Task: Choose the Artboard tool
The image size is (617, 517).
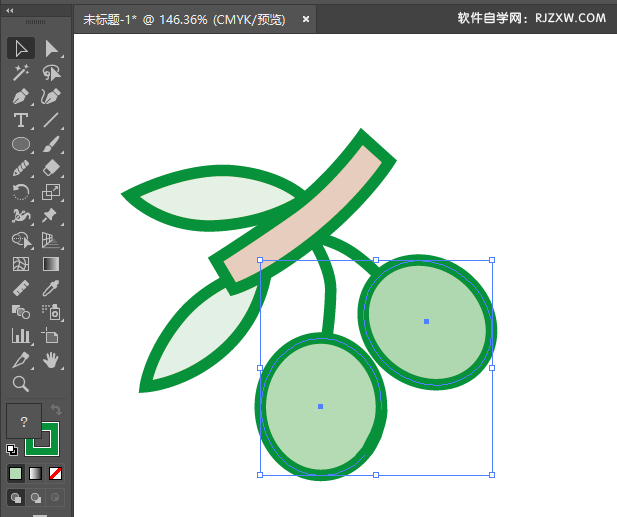Action: coord(51,336)
